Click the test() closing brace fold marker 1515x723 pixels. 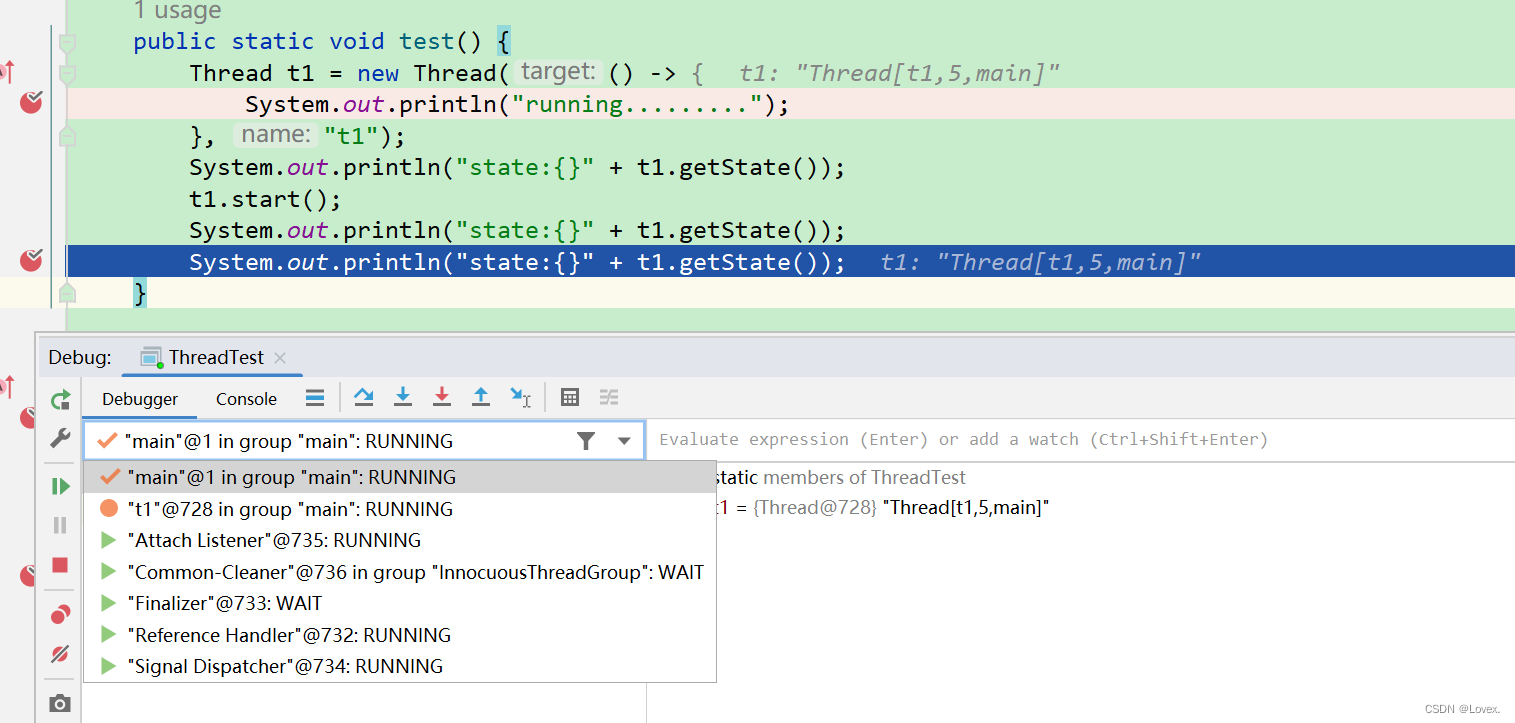click(x=67, y=293)
